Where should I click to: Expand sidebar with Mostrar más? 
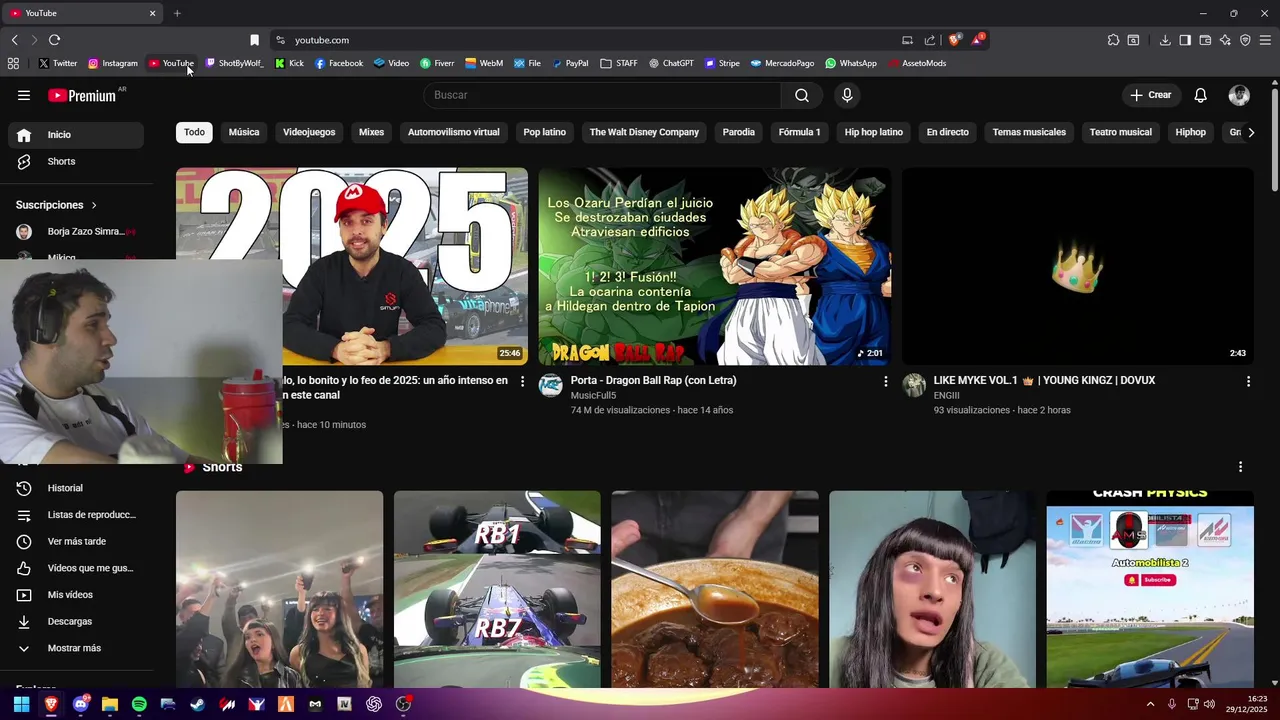tap(76, 648)
